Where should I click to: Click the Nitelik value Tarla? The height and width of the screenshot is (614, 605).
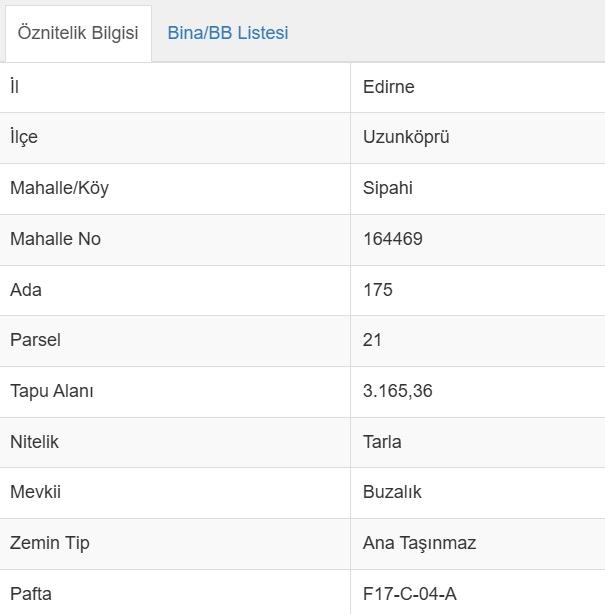tap(382, 441)
